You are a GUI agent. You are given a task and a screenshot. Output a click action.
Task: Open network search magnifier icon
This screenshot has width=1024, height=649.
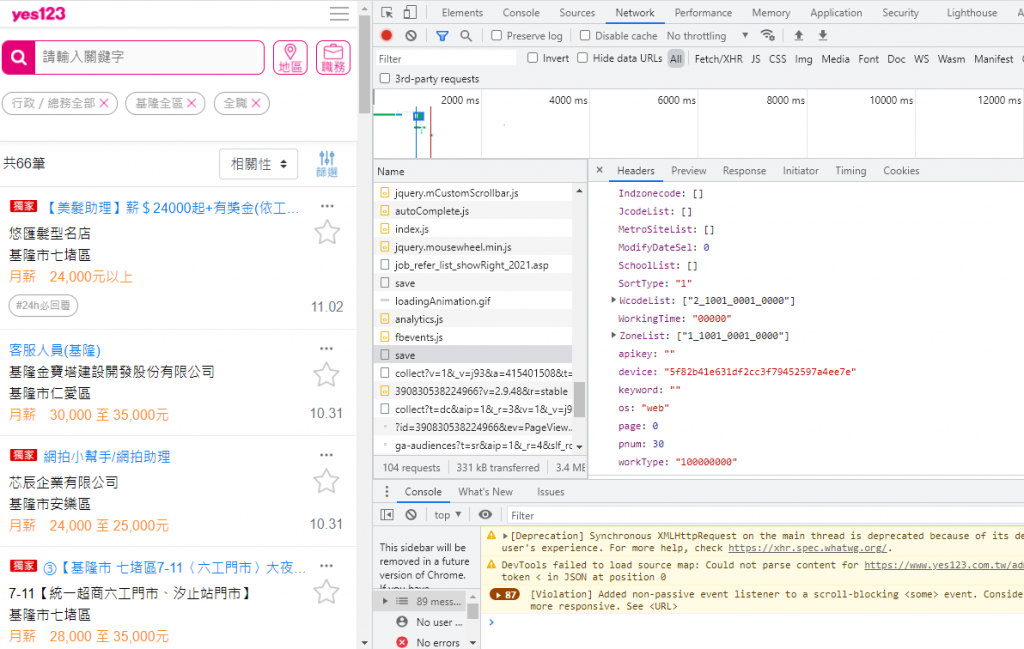click(466, 36)
